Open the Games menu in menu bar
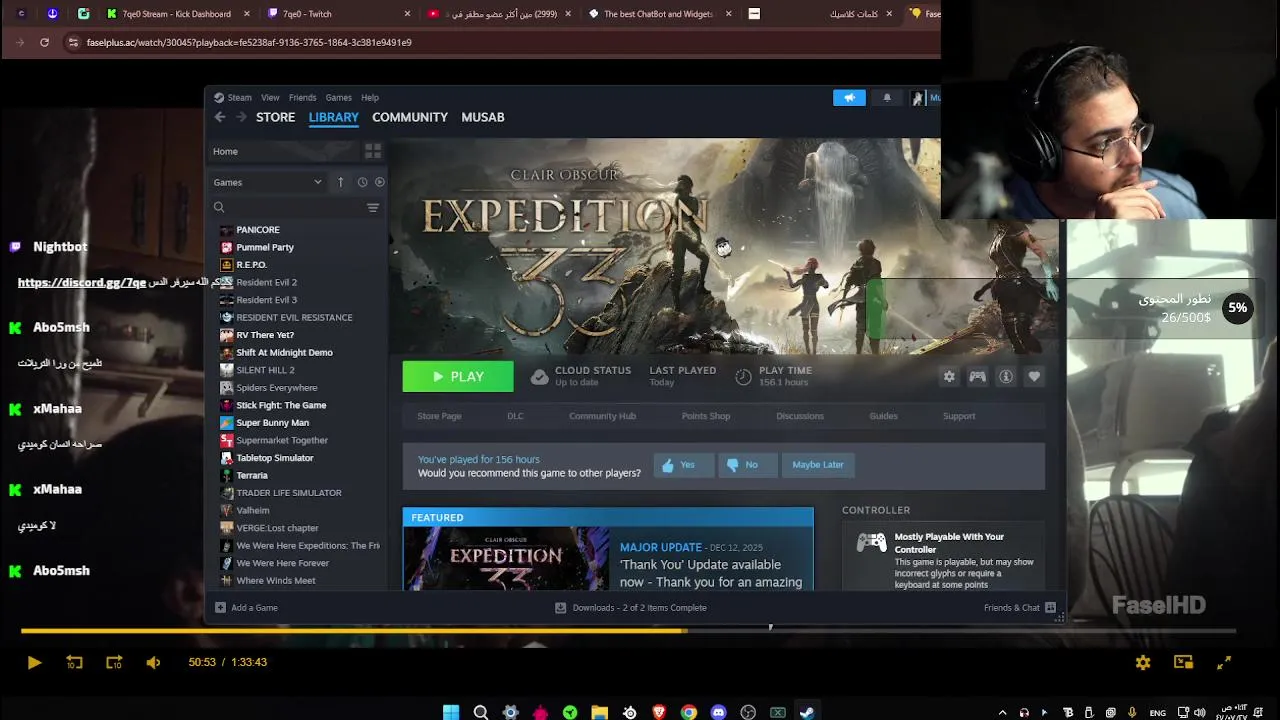 pos(338,98)
